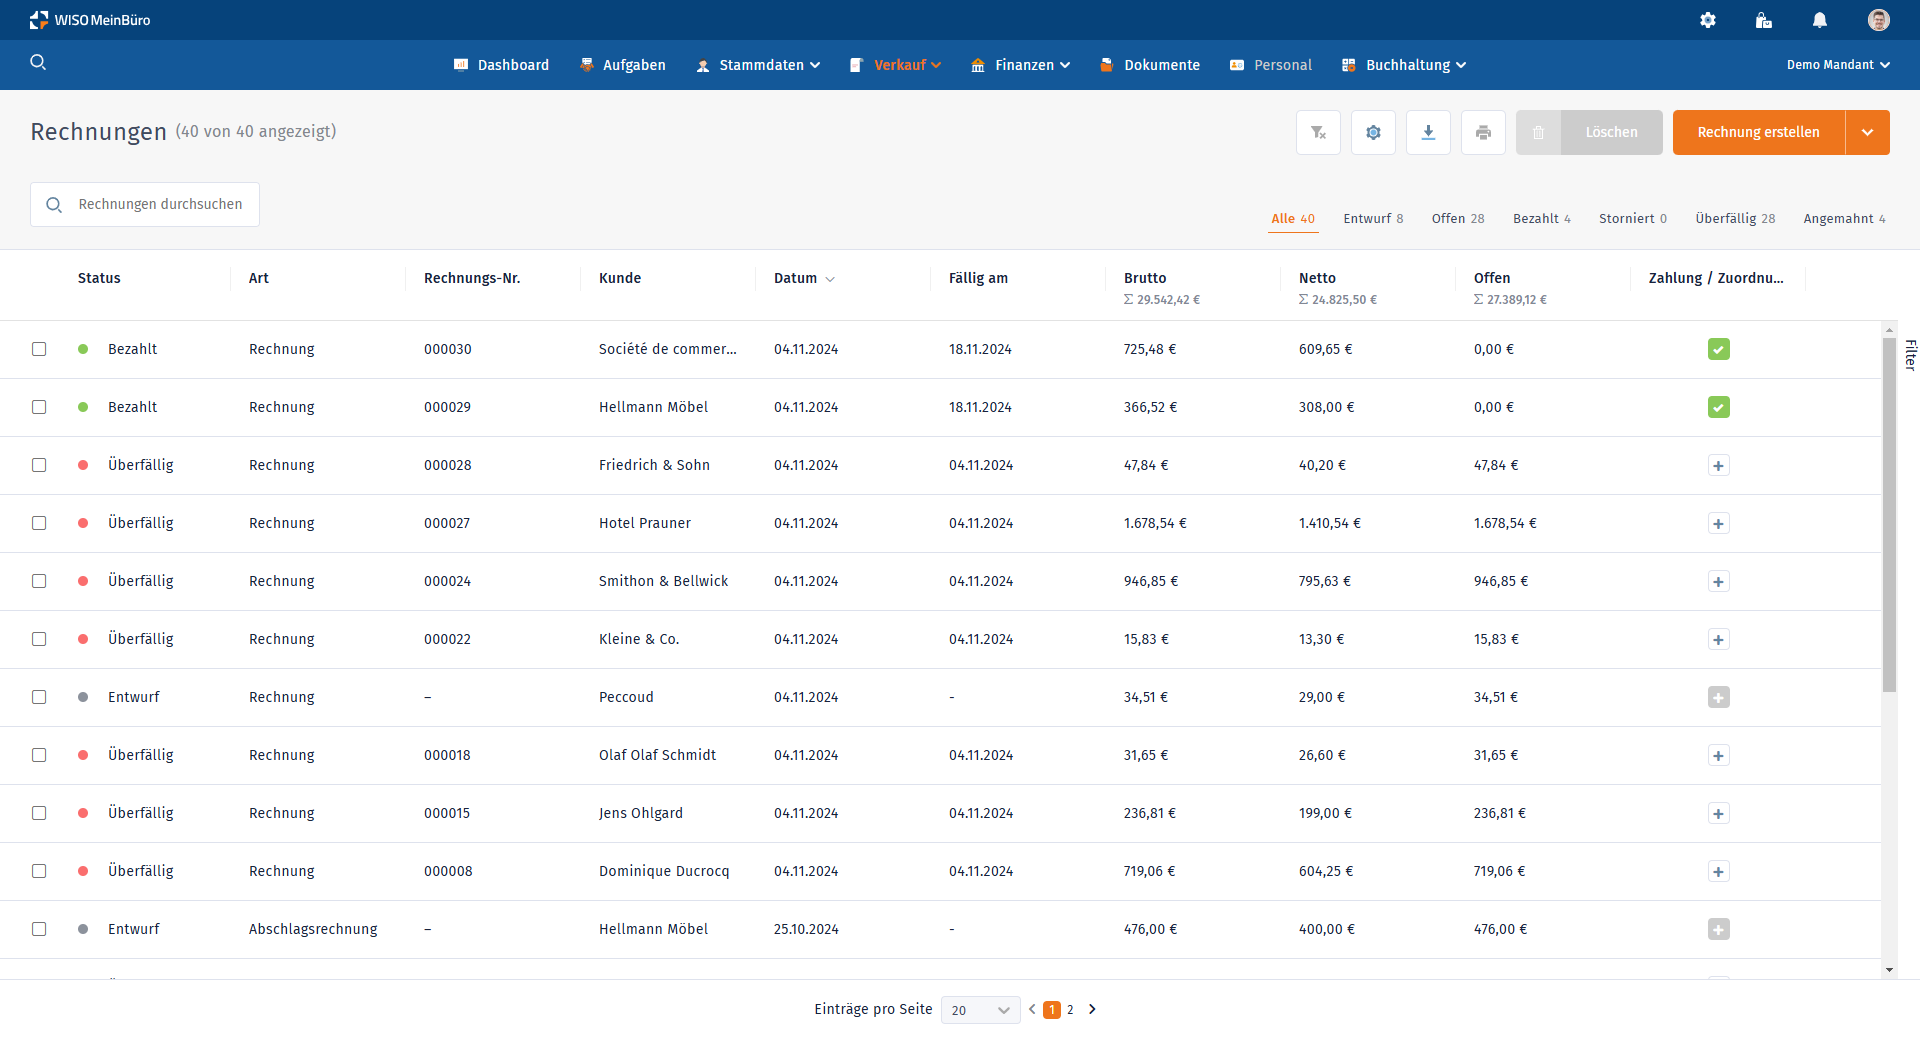The image size is (1920, 1039).
Task: Add payment for invoice 000028 plus icon
Action: [x=1718, y=465]
